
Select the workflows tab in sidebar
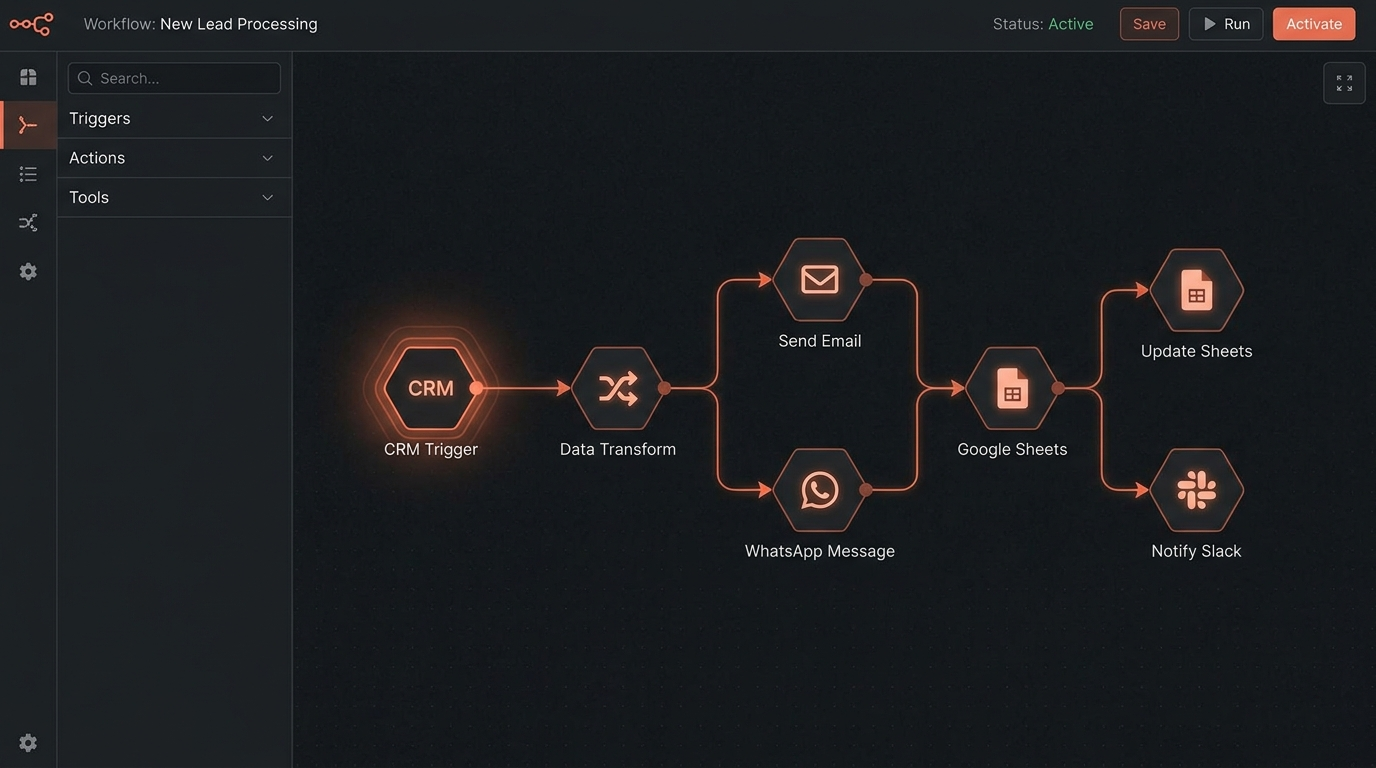pos(28,125)
